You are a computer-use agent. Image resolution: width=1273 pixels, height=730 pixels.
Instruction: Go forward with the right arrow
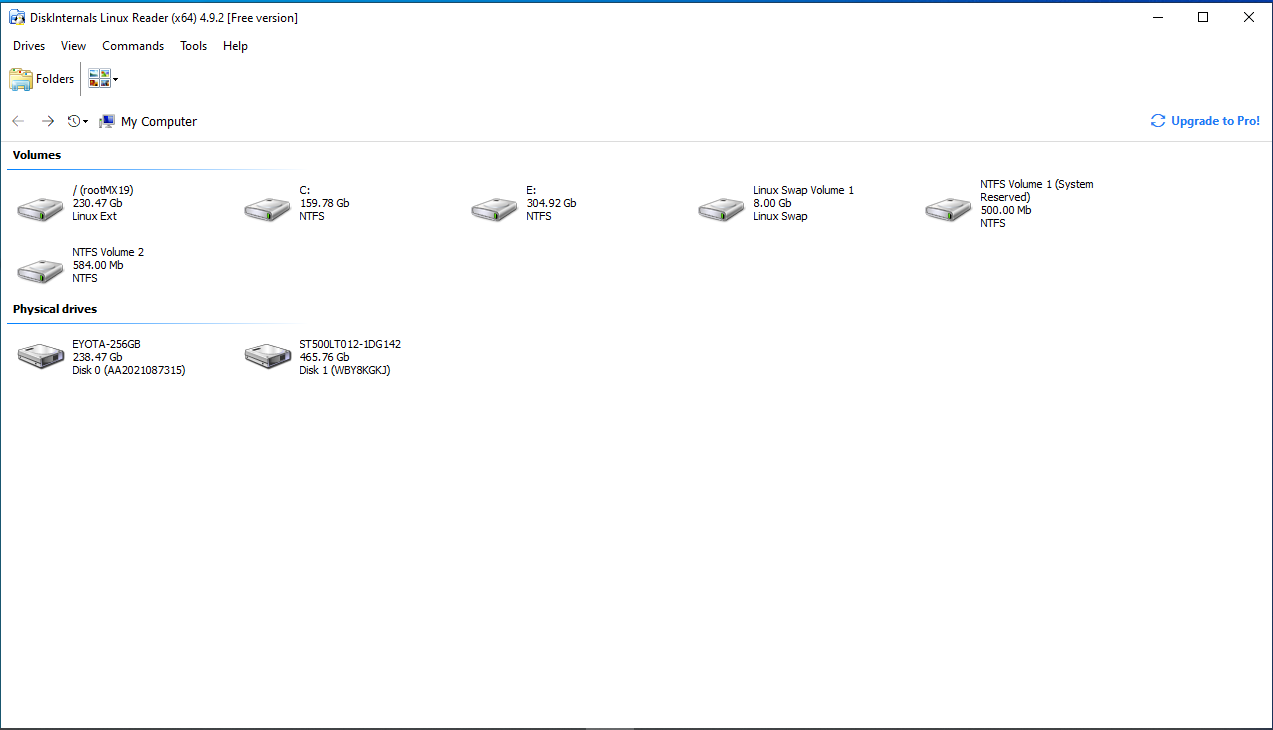click(47, 121)
